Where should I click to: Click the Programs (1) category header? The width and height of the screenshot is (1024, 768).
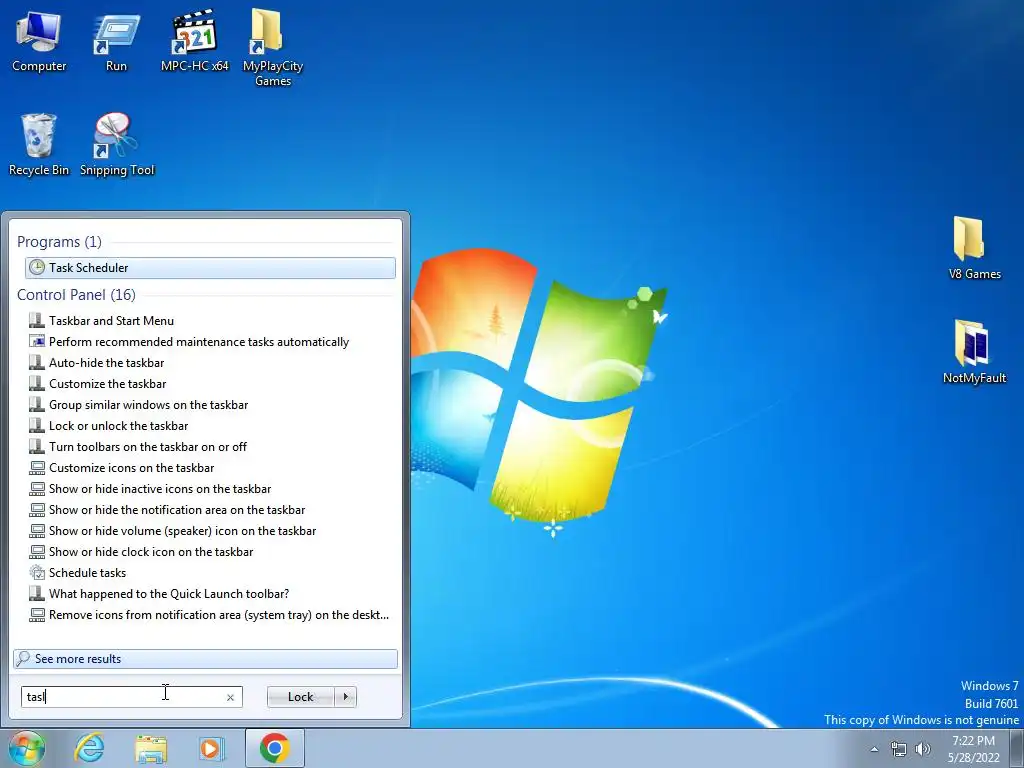point(59,242)
